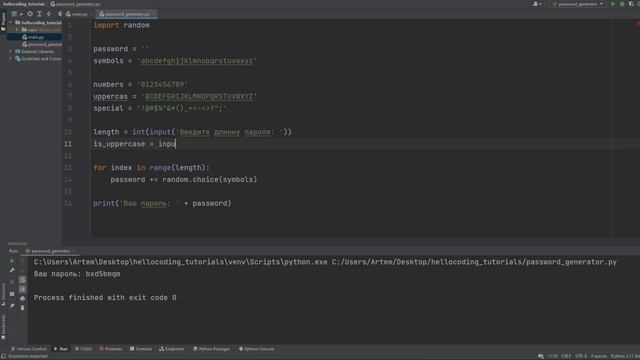Image resolution: width=640 pixels, height=360 pixels.
Task: Click Up the stack trace arrow
Action: tap(22, 260)
